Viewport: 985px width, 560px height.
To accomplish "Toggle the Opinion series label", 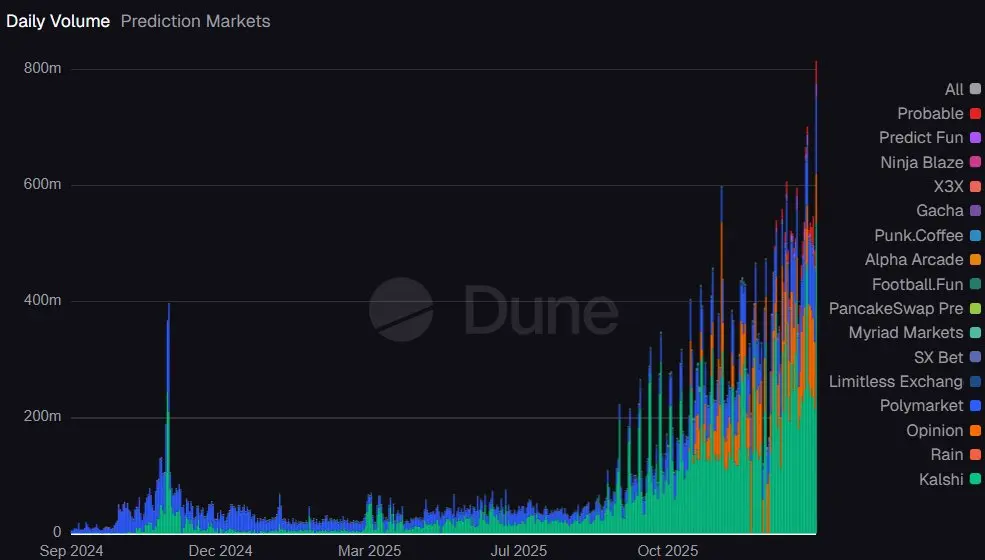I will point(935,431).
